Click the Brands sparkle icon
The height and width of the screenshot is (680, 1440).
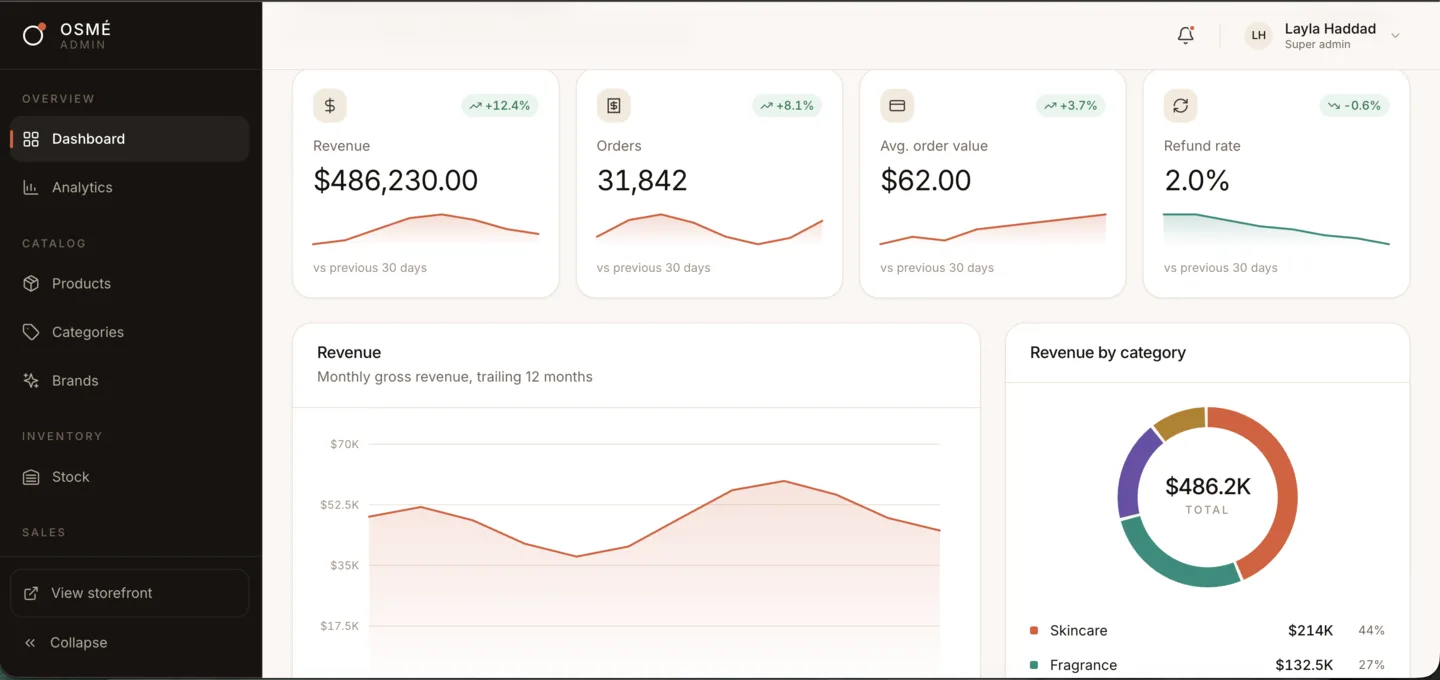(x=31, y=380)
